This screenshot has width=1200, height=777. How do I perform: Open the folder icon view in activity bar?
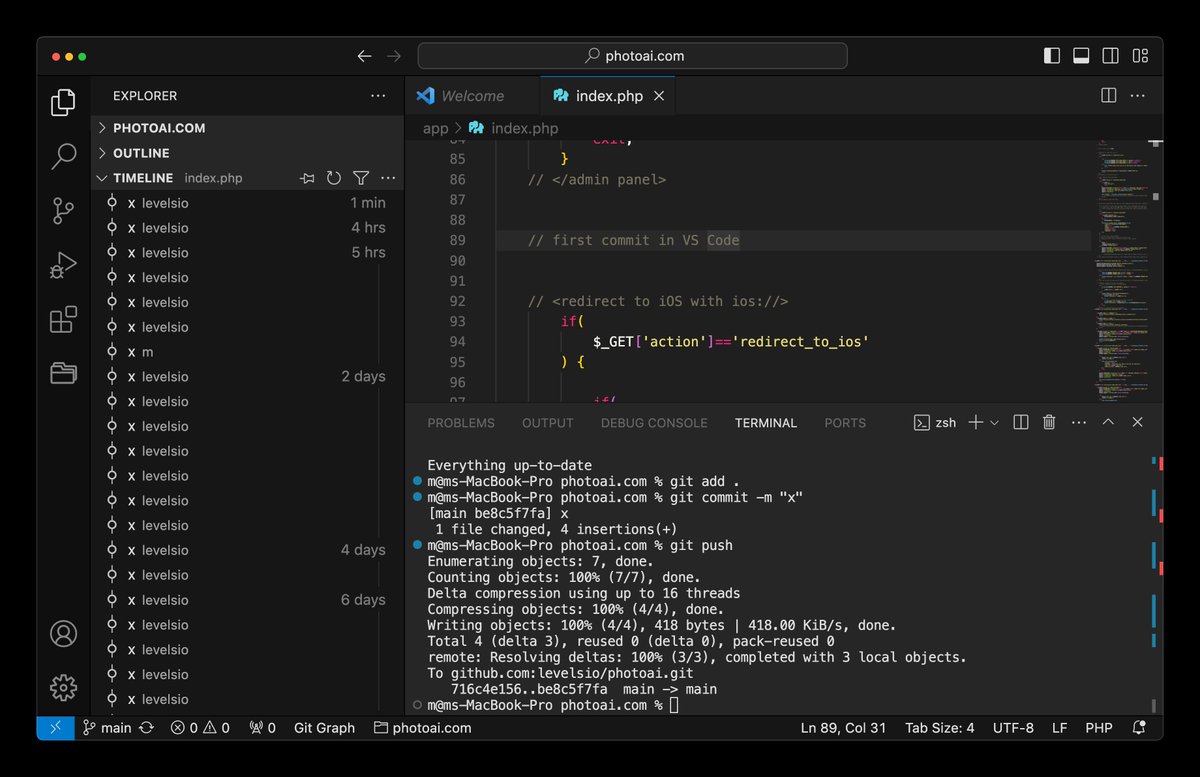click(x=63, y=373)
